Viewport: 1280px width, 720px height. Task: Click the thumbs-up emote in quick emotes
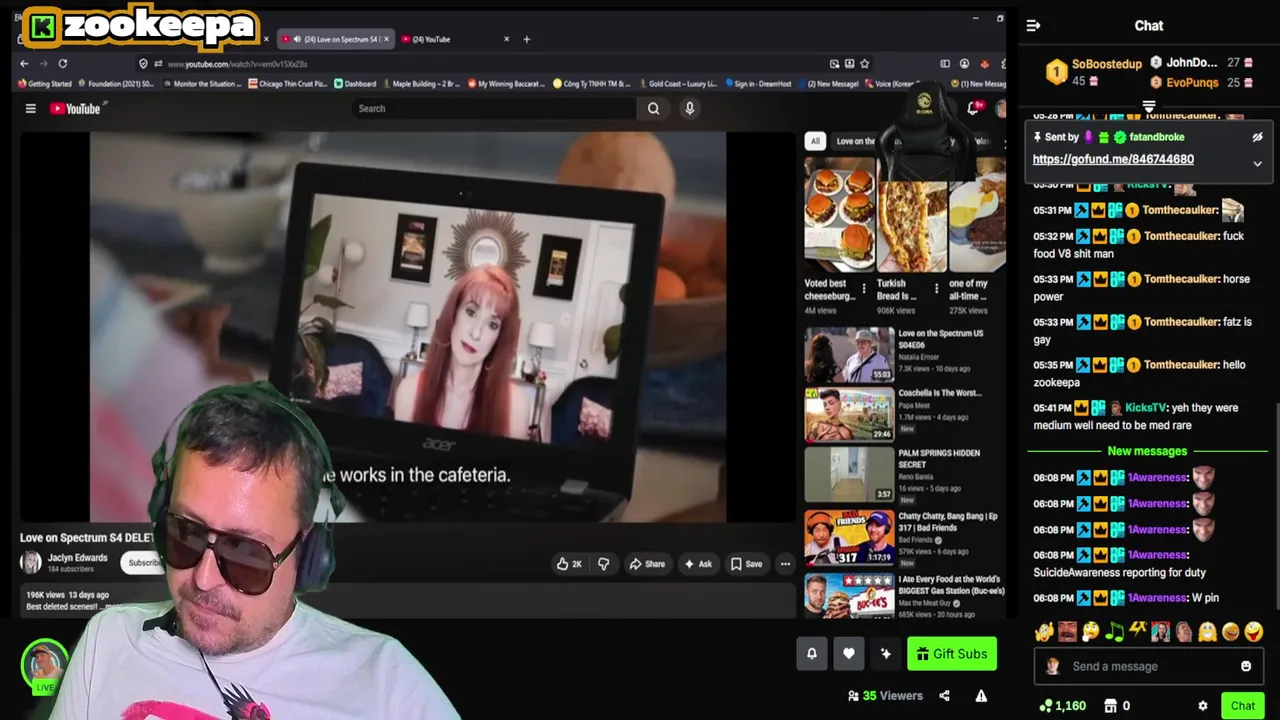1044,632
